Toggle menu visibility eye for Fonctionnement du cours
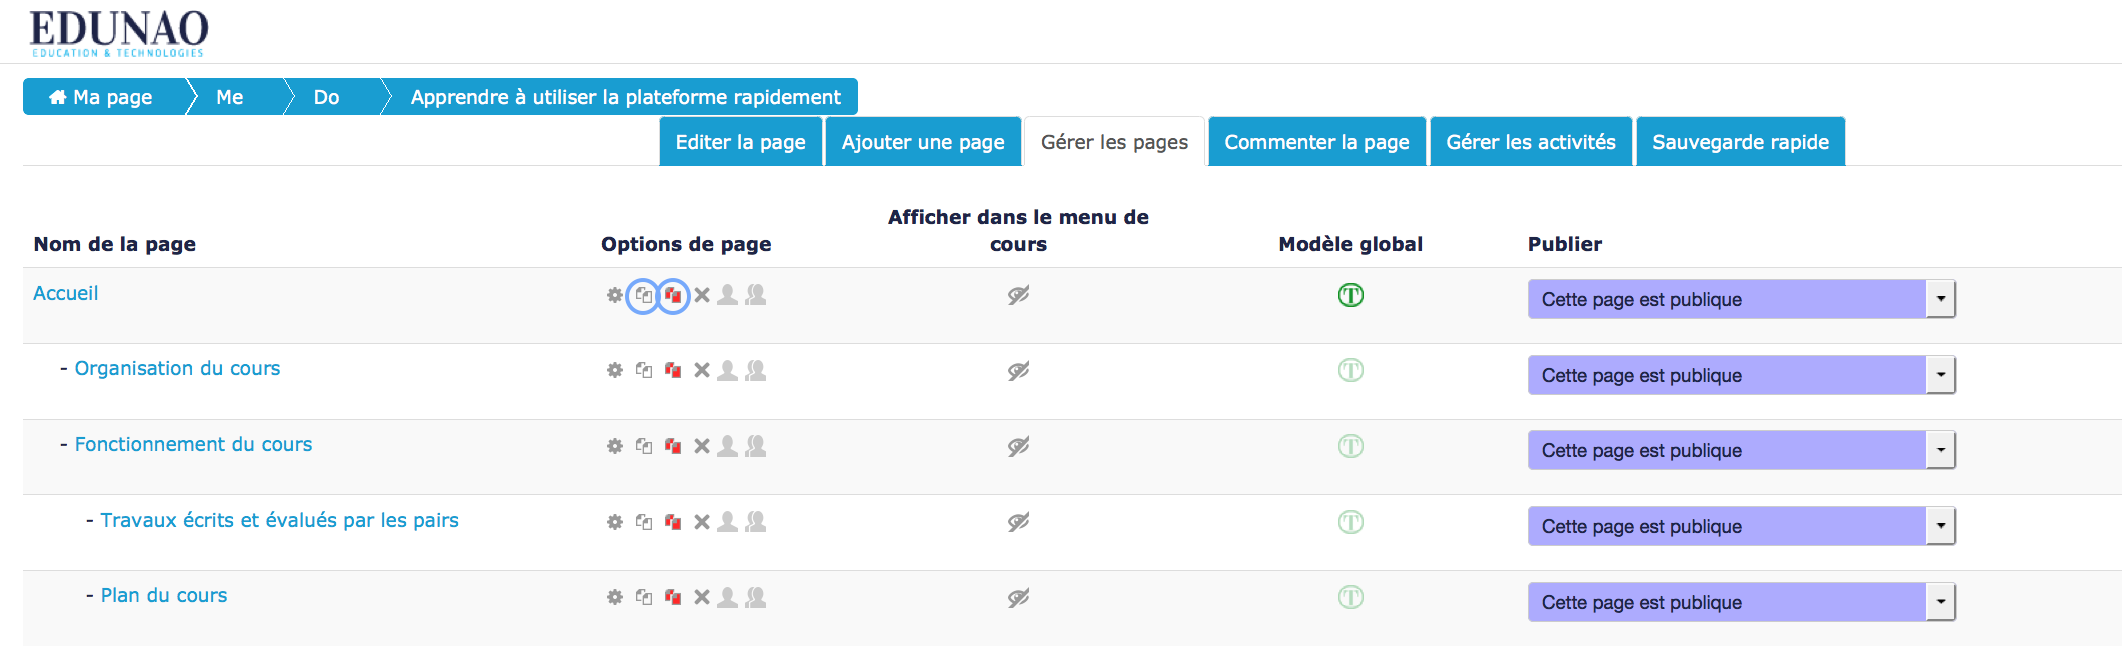 tap(1018, 446)
